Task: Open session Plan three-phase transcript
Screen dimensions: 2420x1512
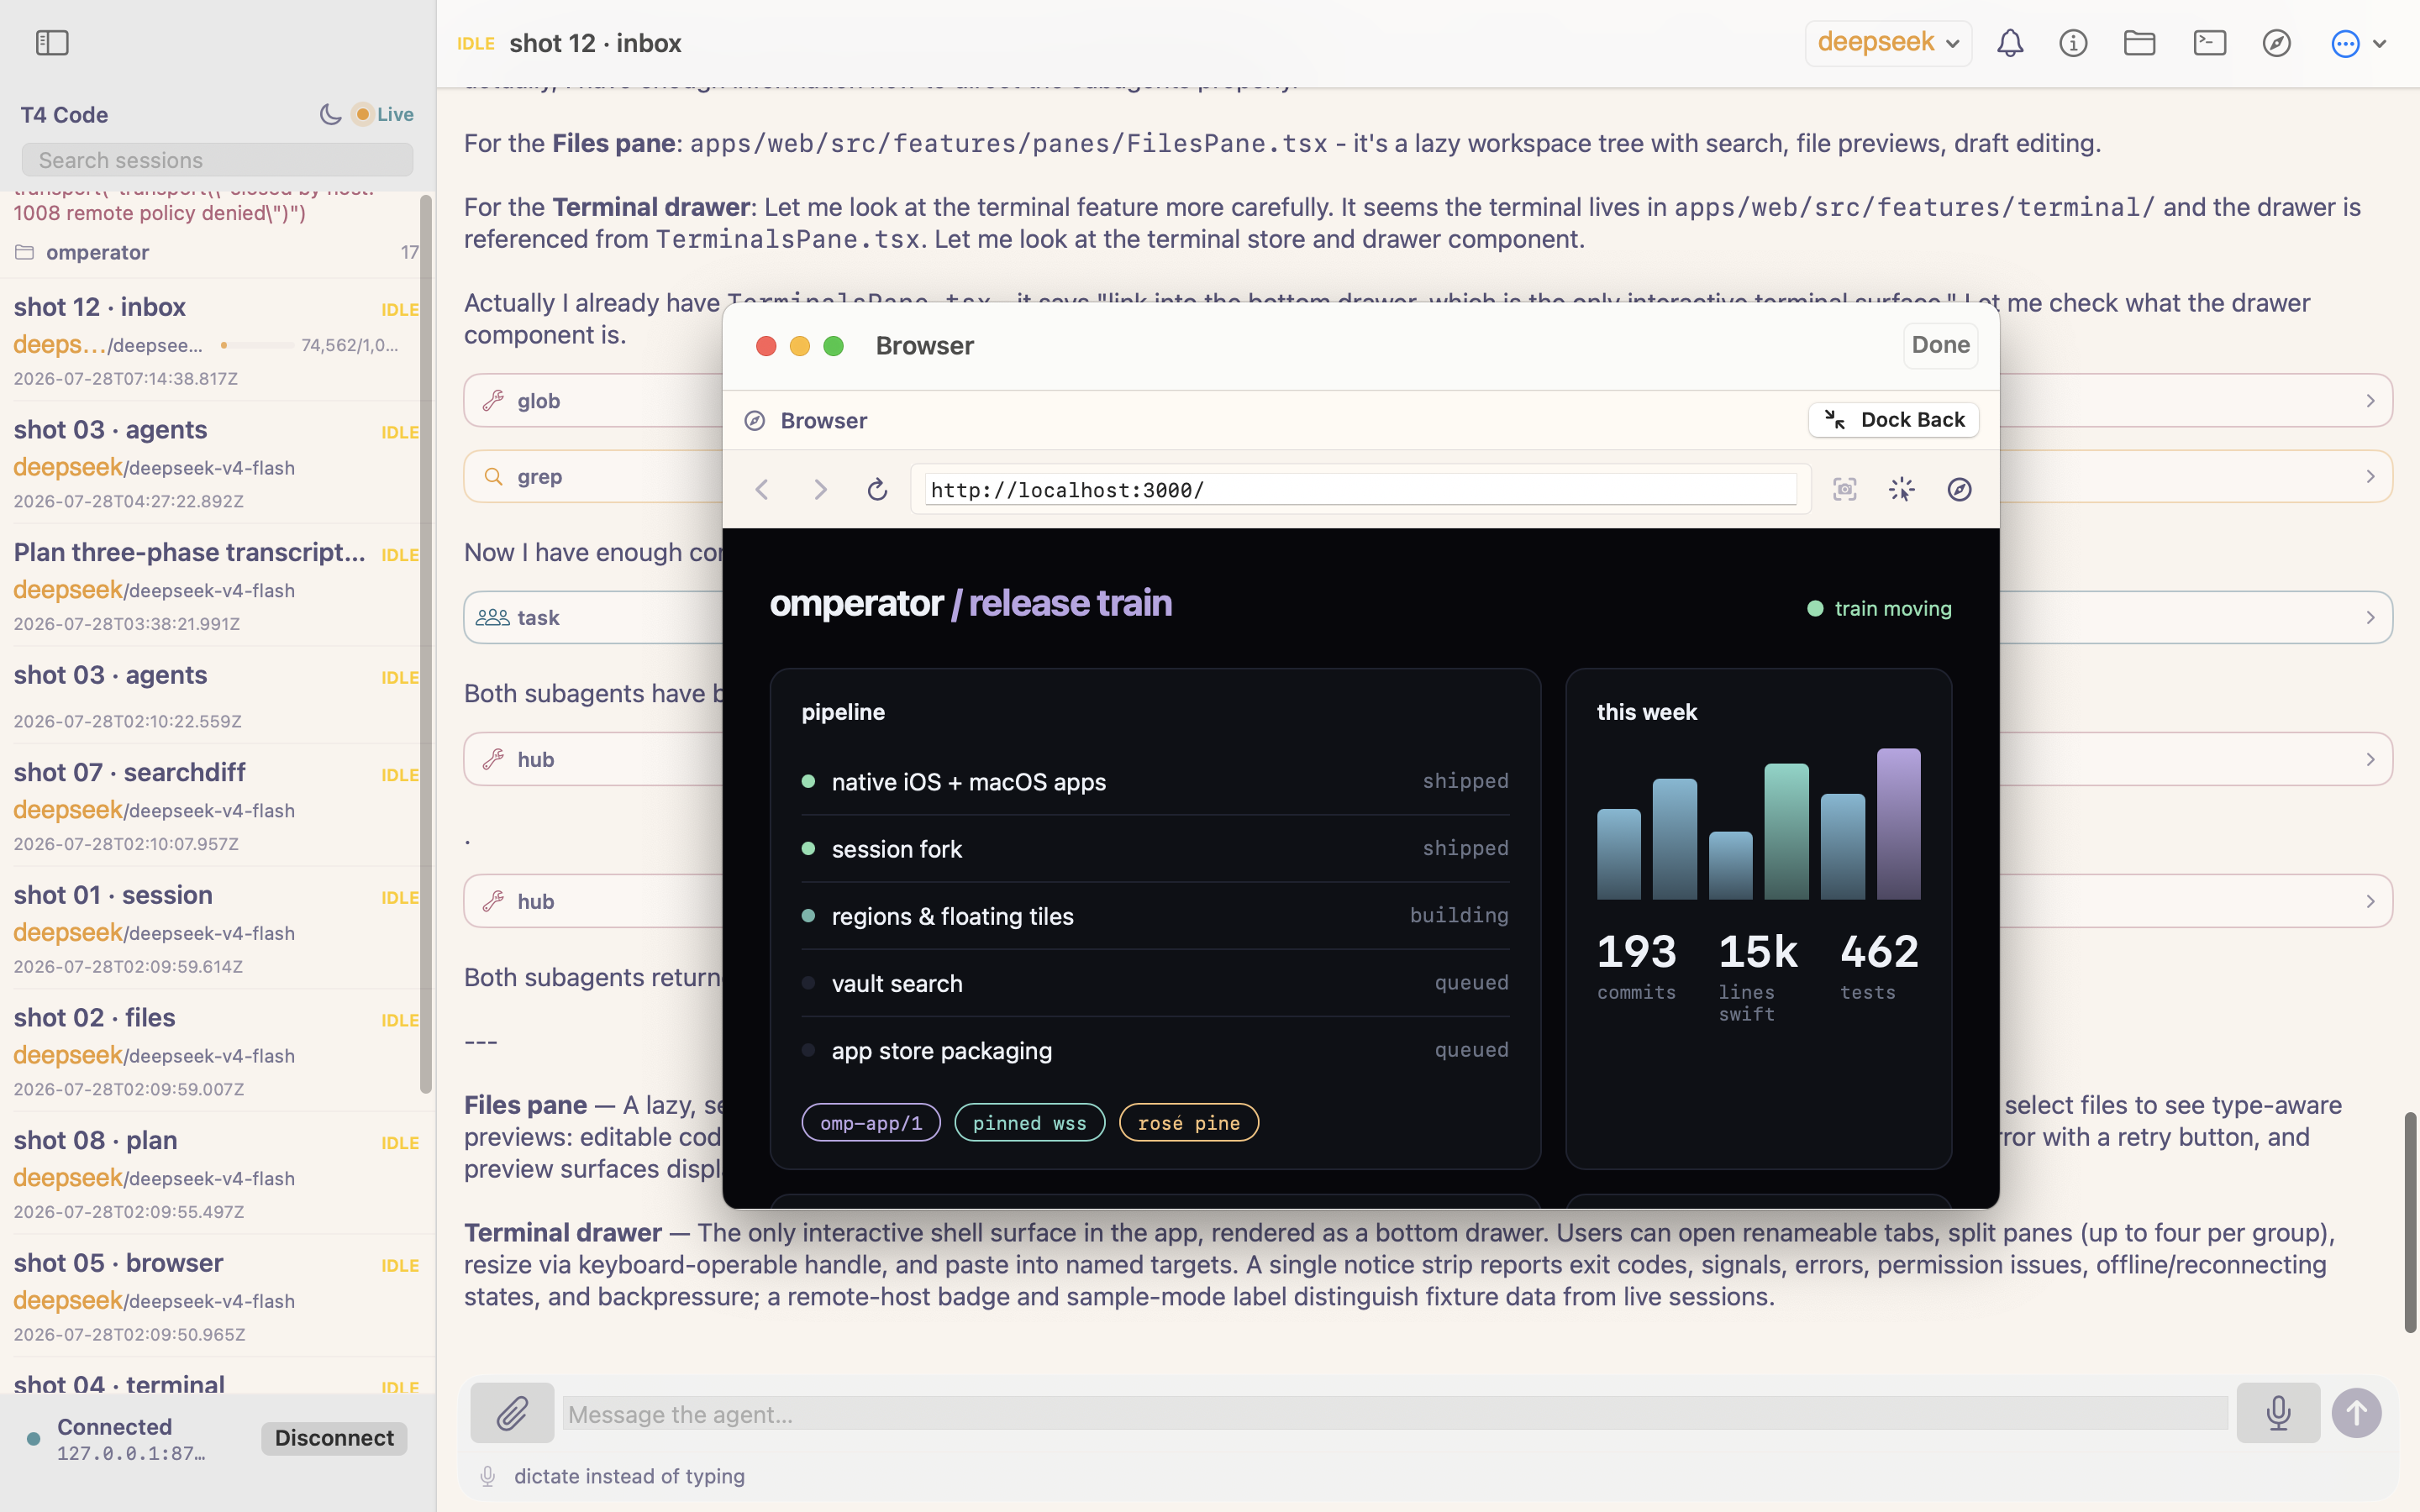Action: coord(217,586)
